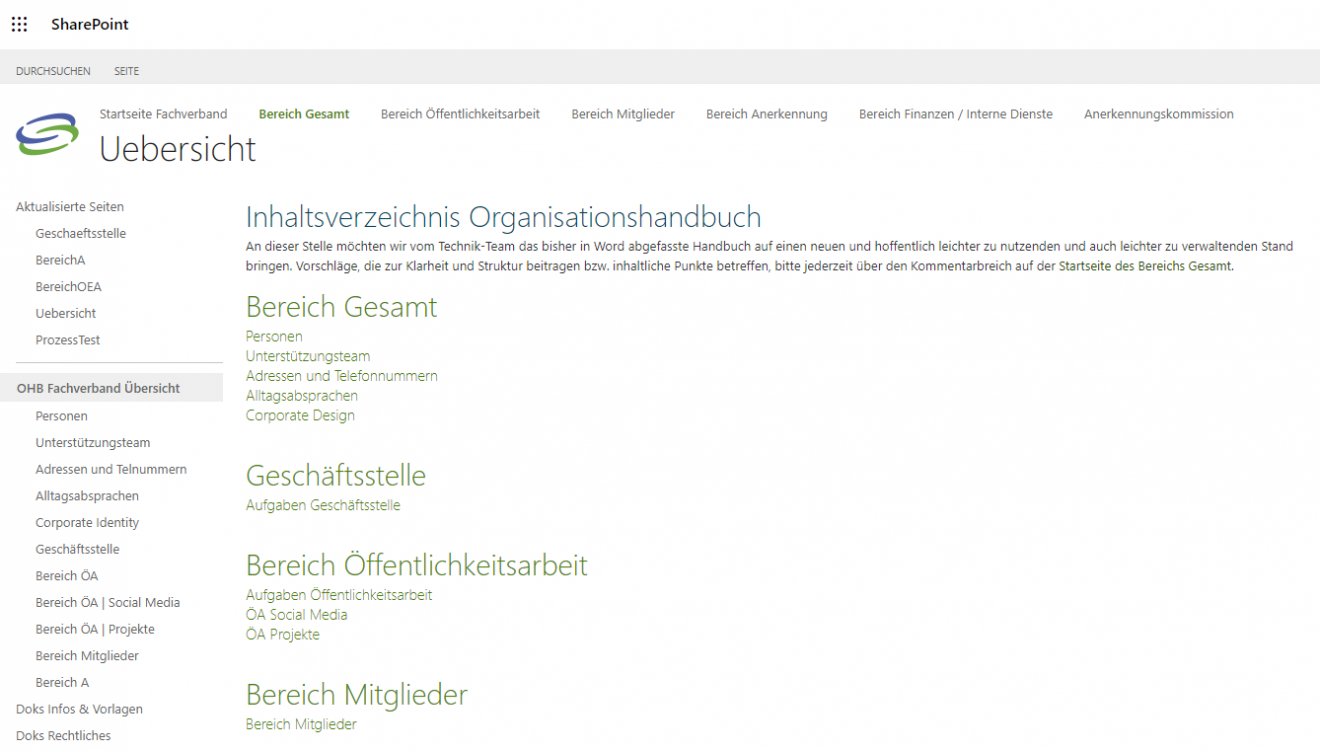
Task: Open Bereich ÖA | Projekte in sidebar
Action: [95, 629]
